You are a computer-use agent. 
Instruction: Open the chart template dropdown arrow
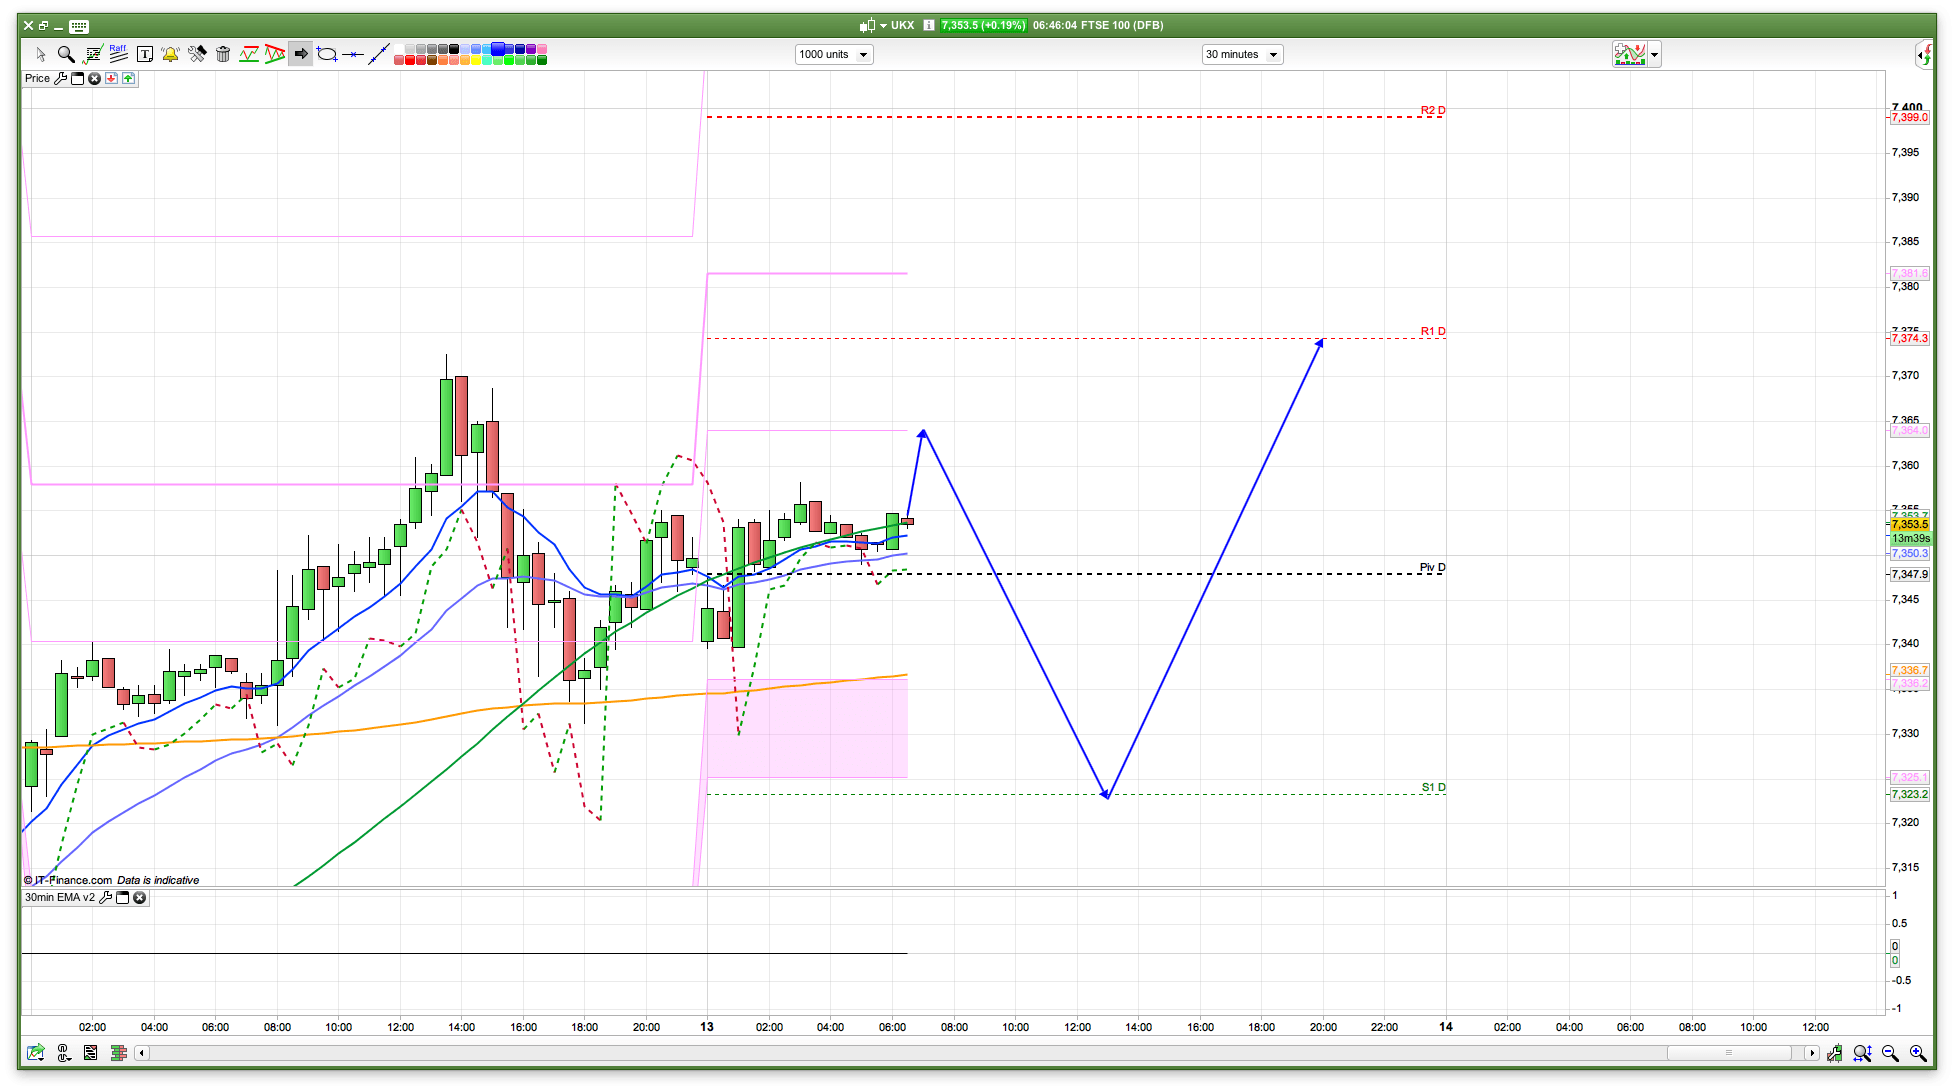1655,55
